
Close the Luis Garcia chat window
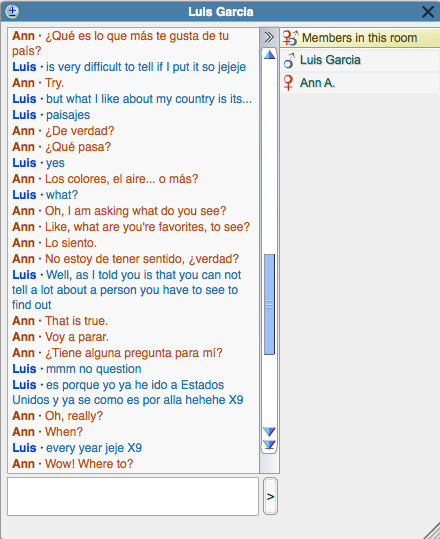click(x=428, y=12)
